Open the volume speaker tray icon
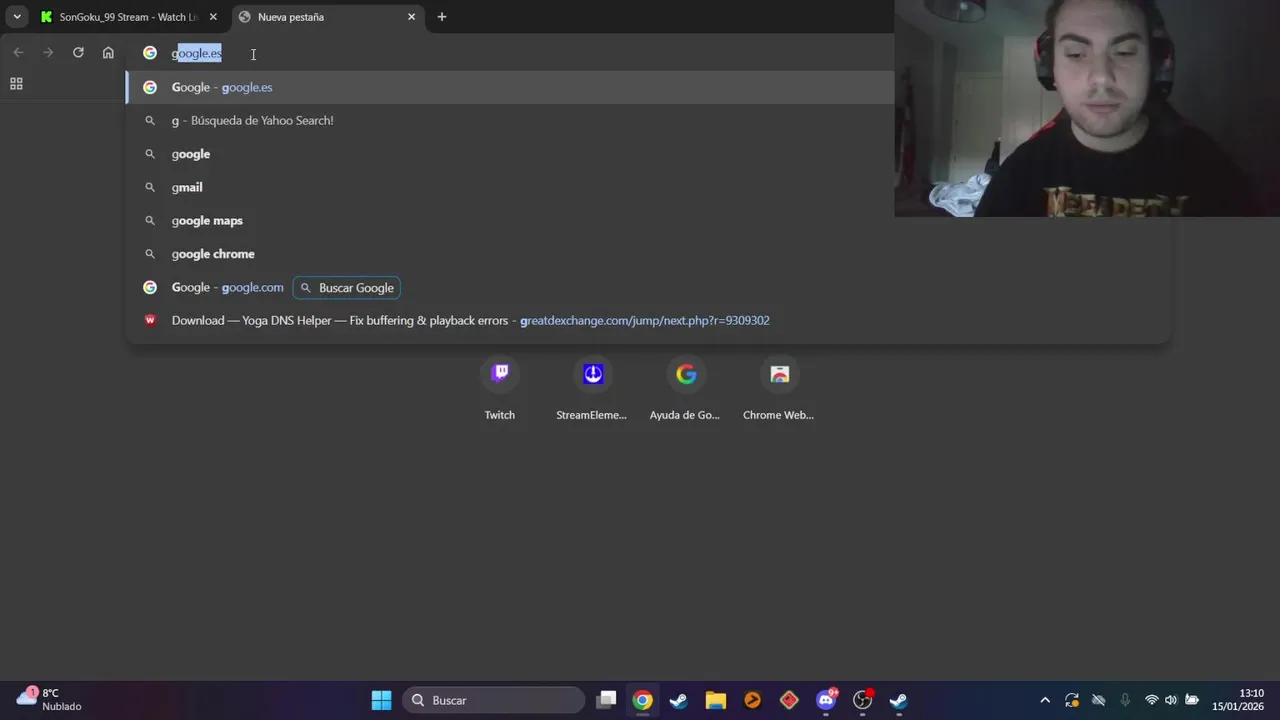The height and width of the screenshot is (720, 1280). (x=1171, y=700)
